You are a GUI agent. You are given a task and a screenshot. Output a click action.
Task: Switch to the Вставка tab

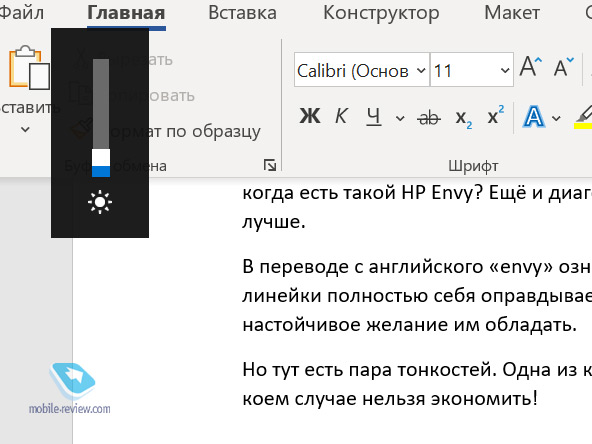tap(242, 12)
